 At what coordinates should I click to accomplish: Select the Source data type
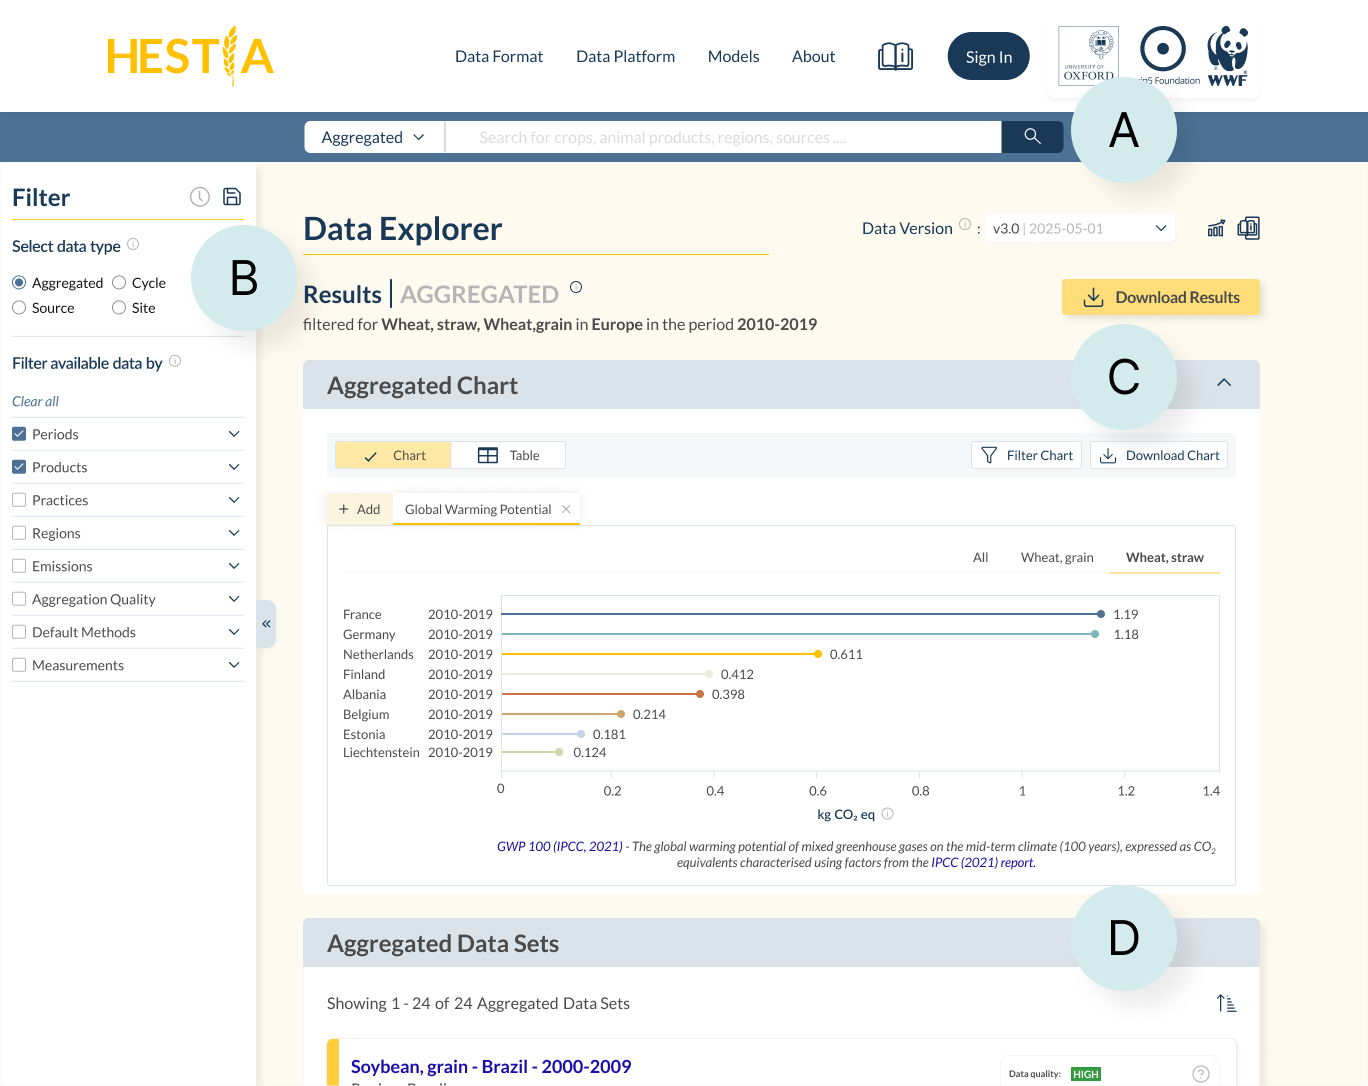19,308
